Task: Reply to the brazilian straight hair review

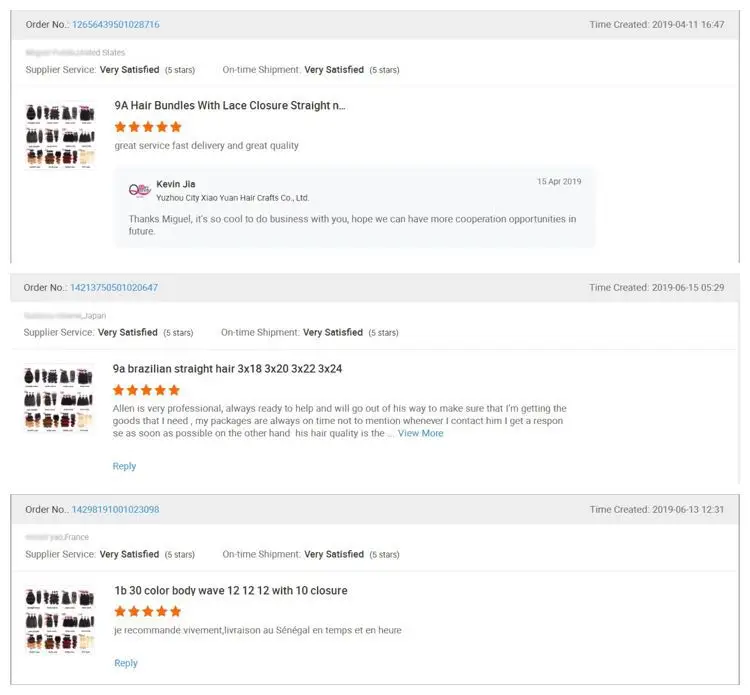Action: pyautogui.click(x=124, y=466)
